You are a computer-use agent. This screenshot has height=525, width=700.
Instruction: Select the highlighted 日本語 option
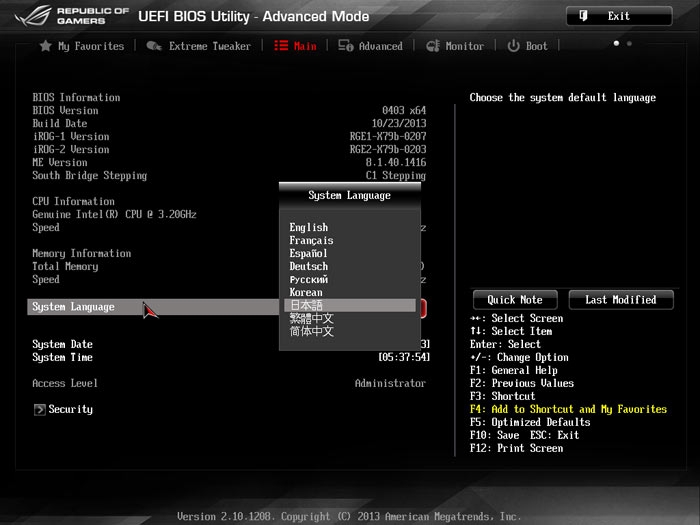coord(306,306)
